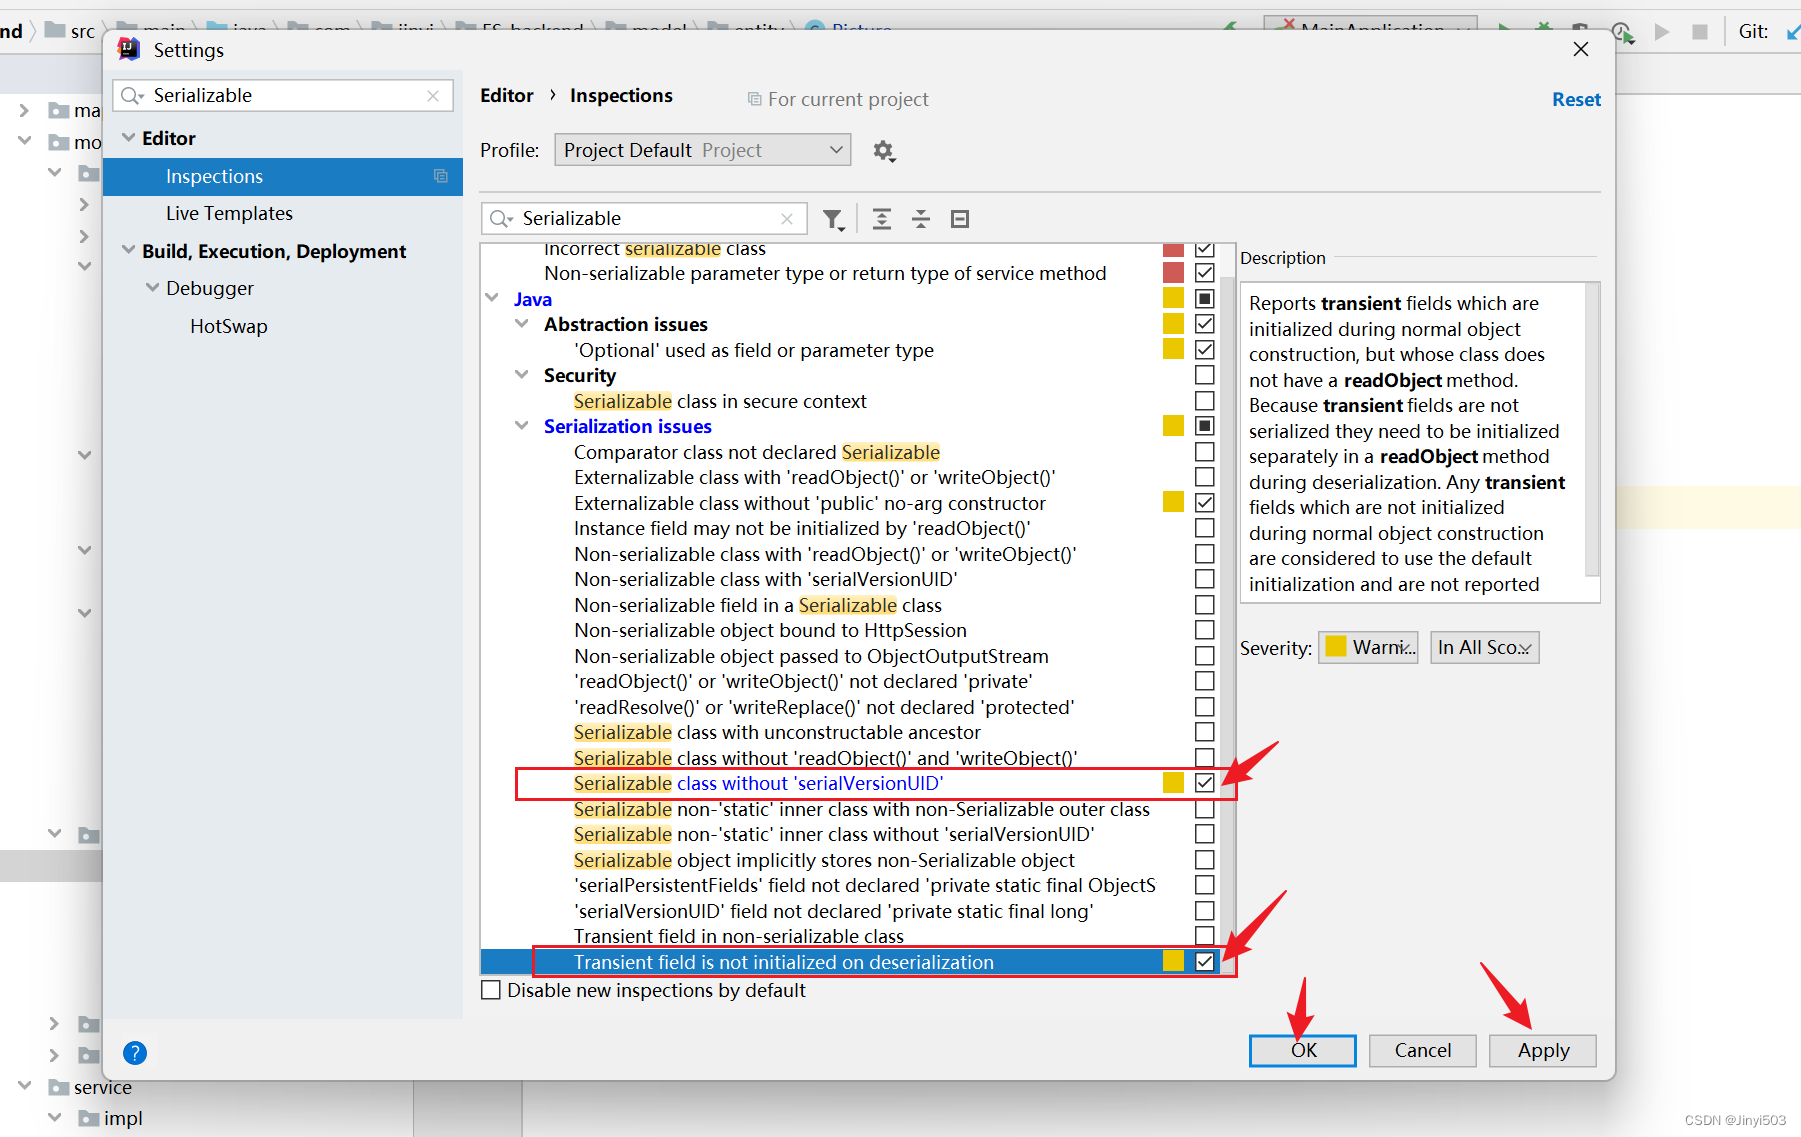Open the Debugger settings page

click(x=210, y=289)
